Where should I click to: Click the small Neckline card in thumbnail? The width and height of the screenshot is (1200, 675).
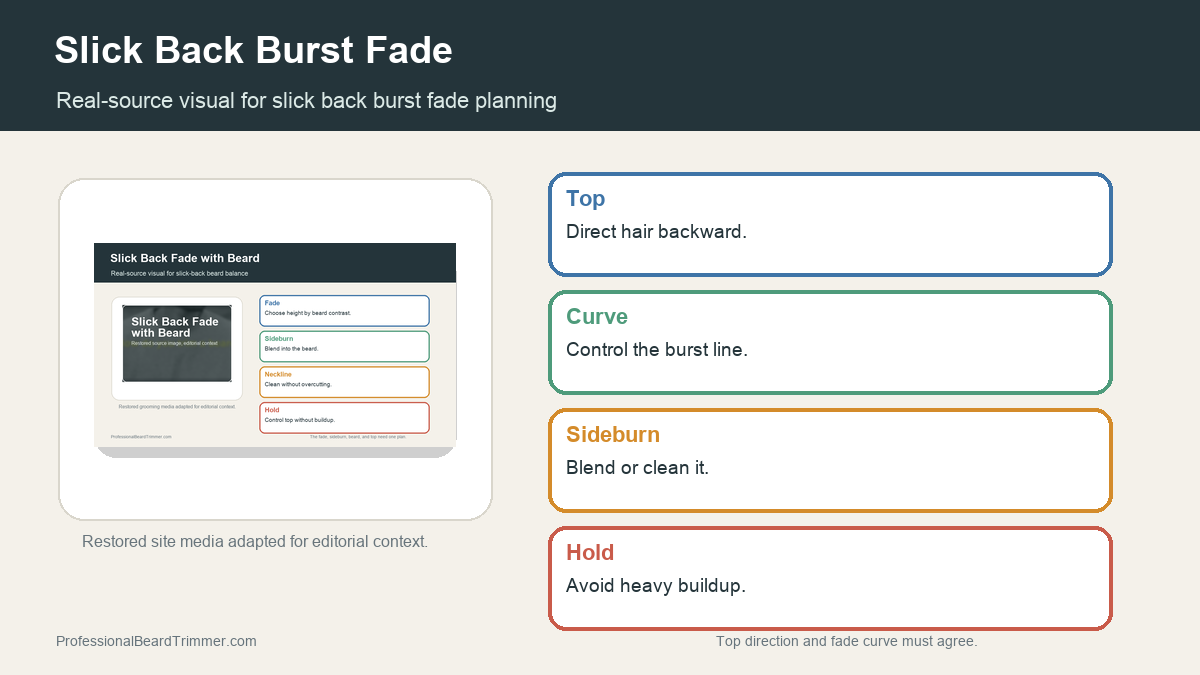pos(344,382)
